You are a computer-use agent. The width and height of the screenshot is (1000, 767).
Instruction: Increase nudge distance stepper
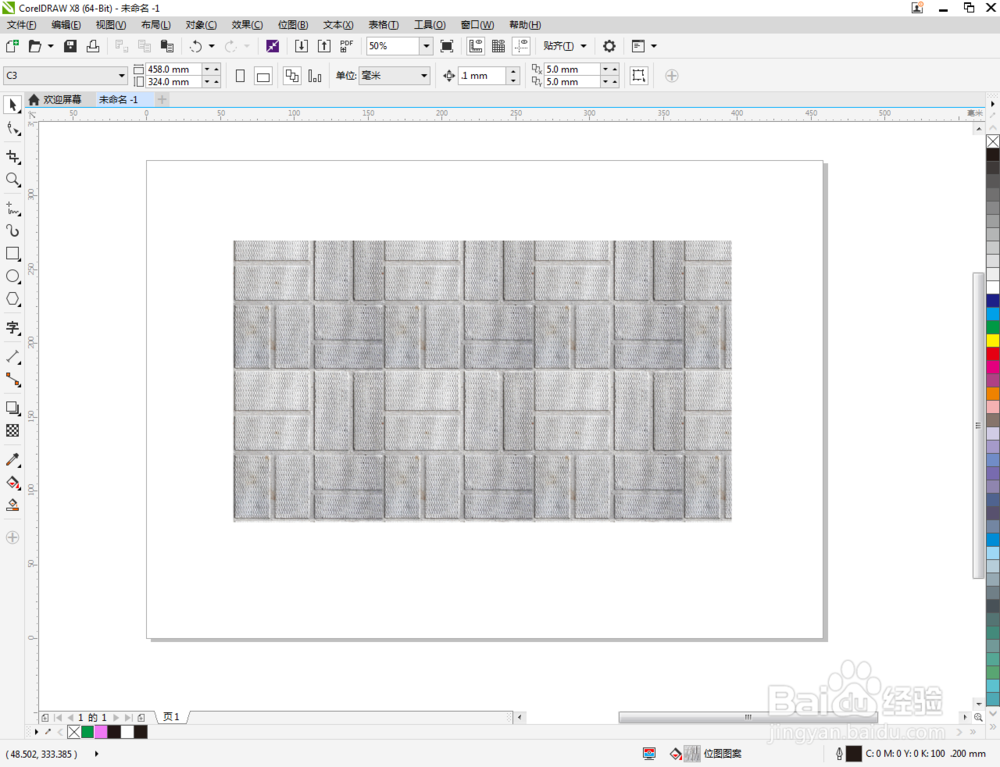click(x=513, y=71)
